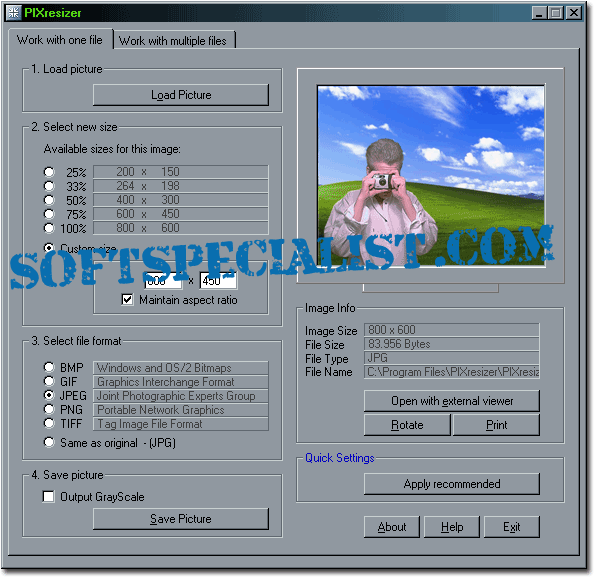The height and width of the screenshot is (578, 594).
Task: Apply recommended quick settings
Action: (x=452, y=484)
